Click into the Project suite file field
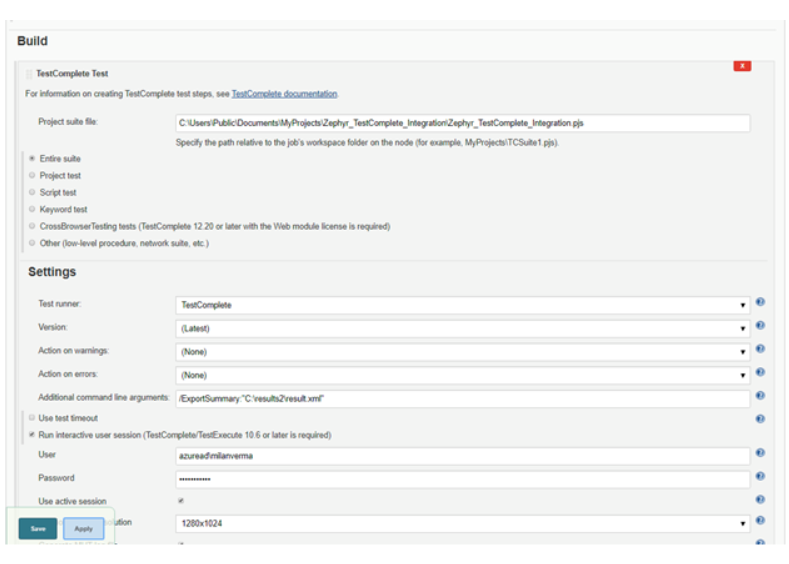This screenshot has width=789, height=564. (x=462, y=123)
